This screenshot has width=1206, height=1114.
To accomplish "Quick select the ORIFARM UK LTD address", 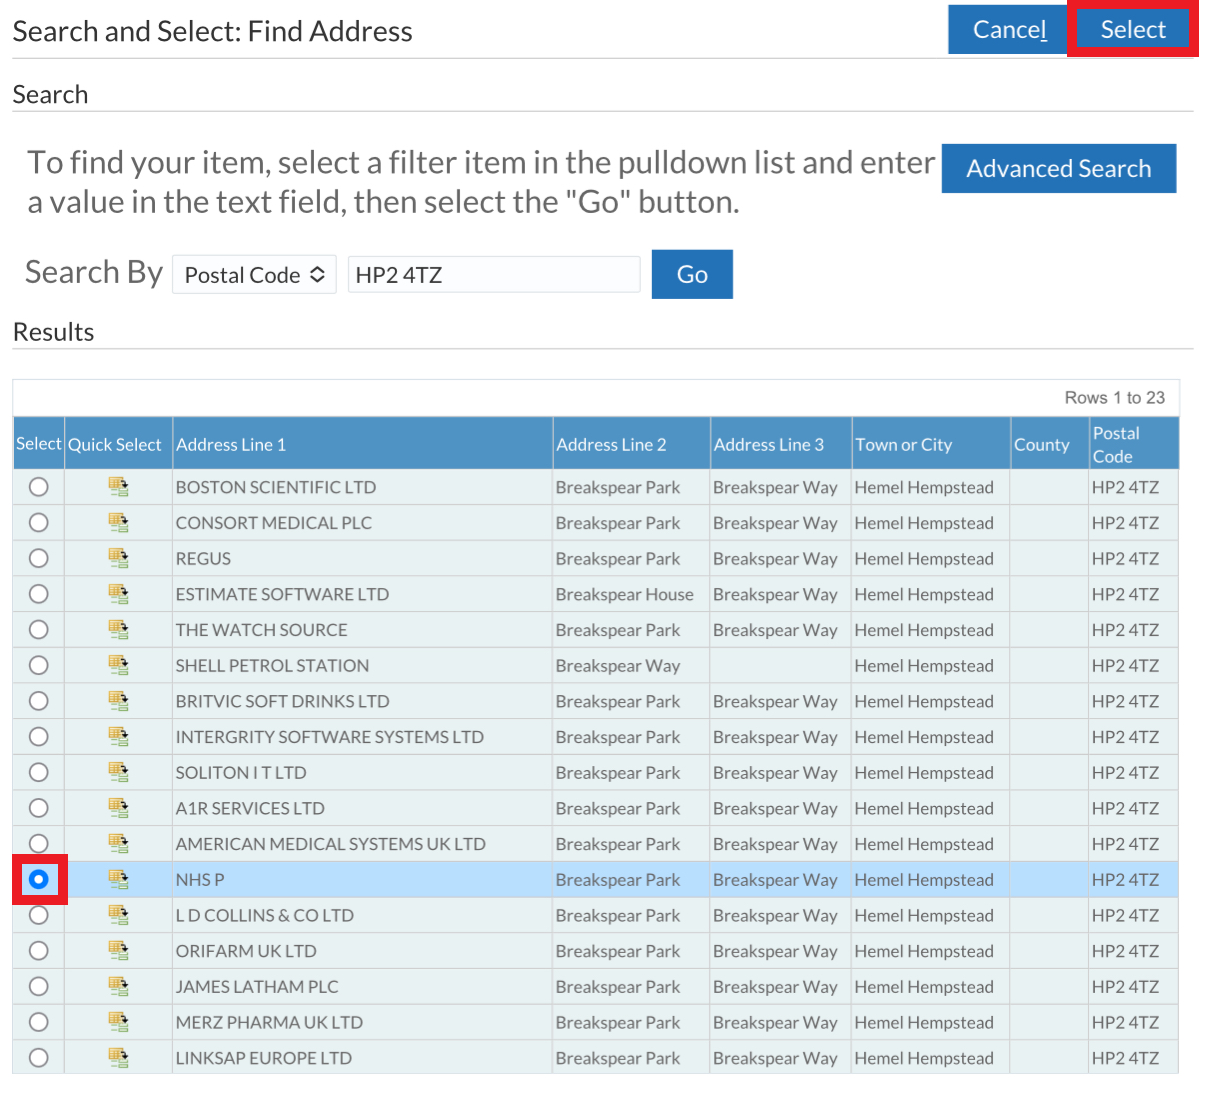I will [118, 951].
